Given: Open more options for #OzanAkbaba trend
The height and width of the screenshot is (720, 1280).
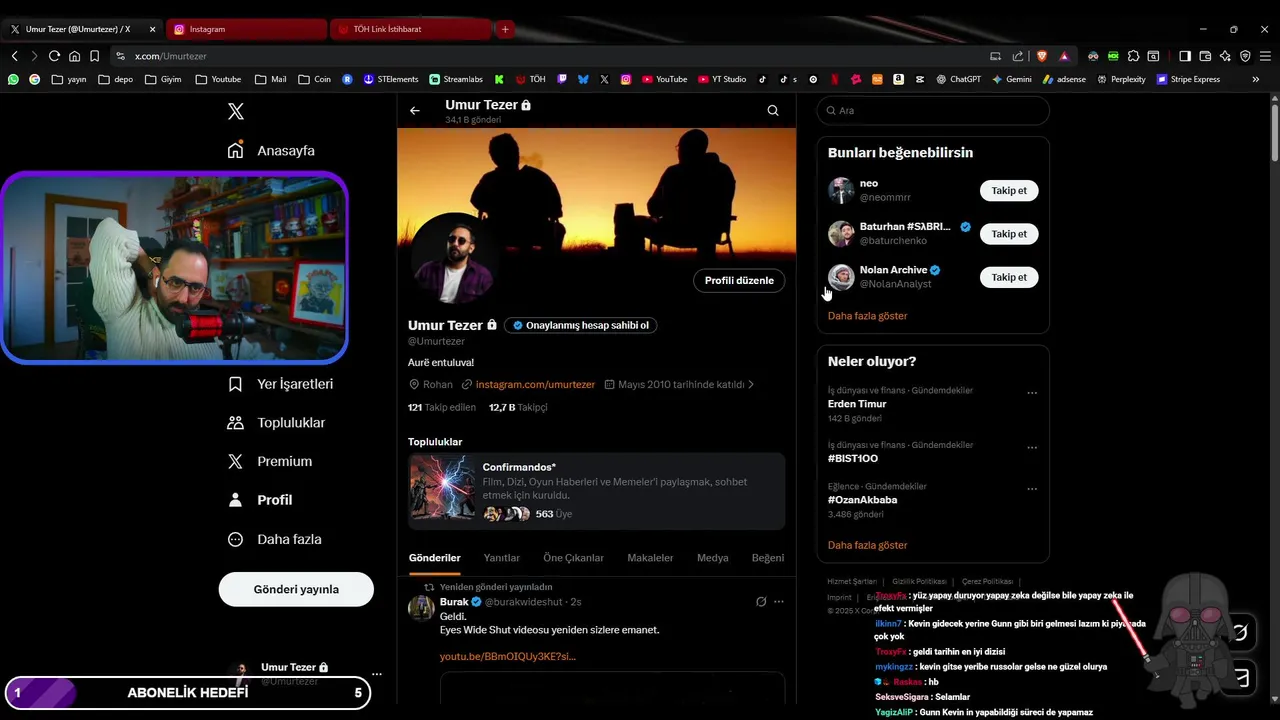Looking at the screenshot, I should pyautogui.click(x=1032, y=489).
